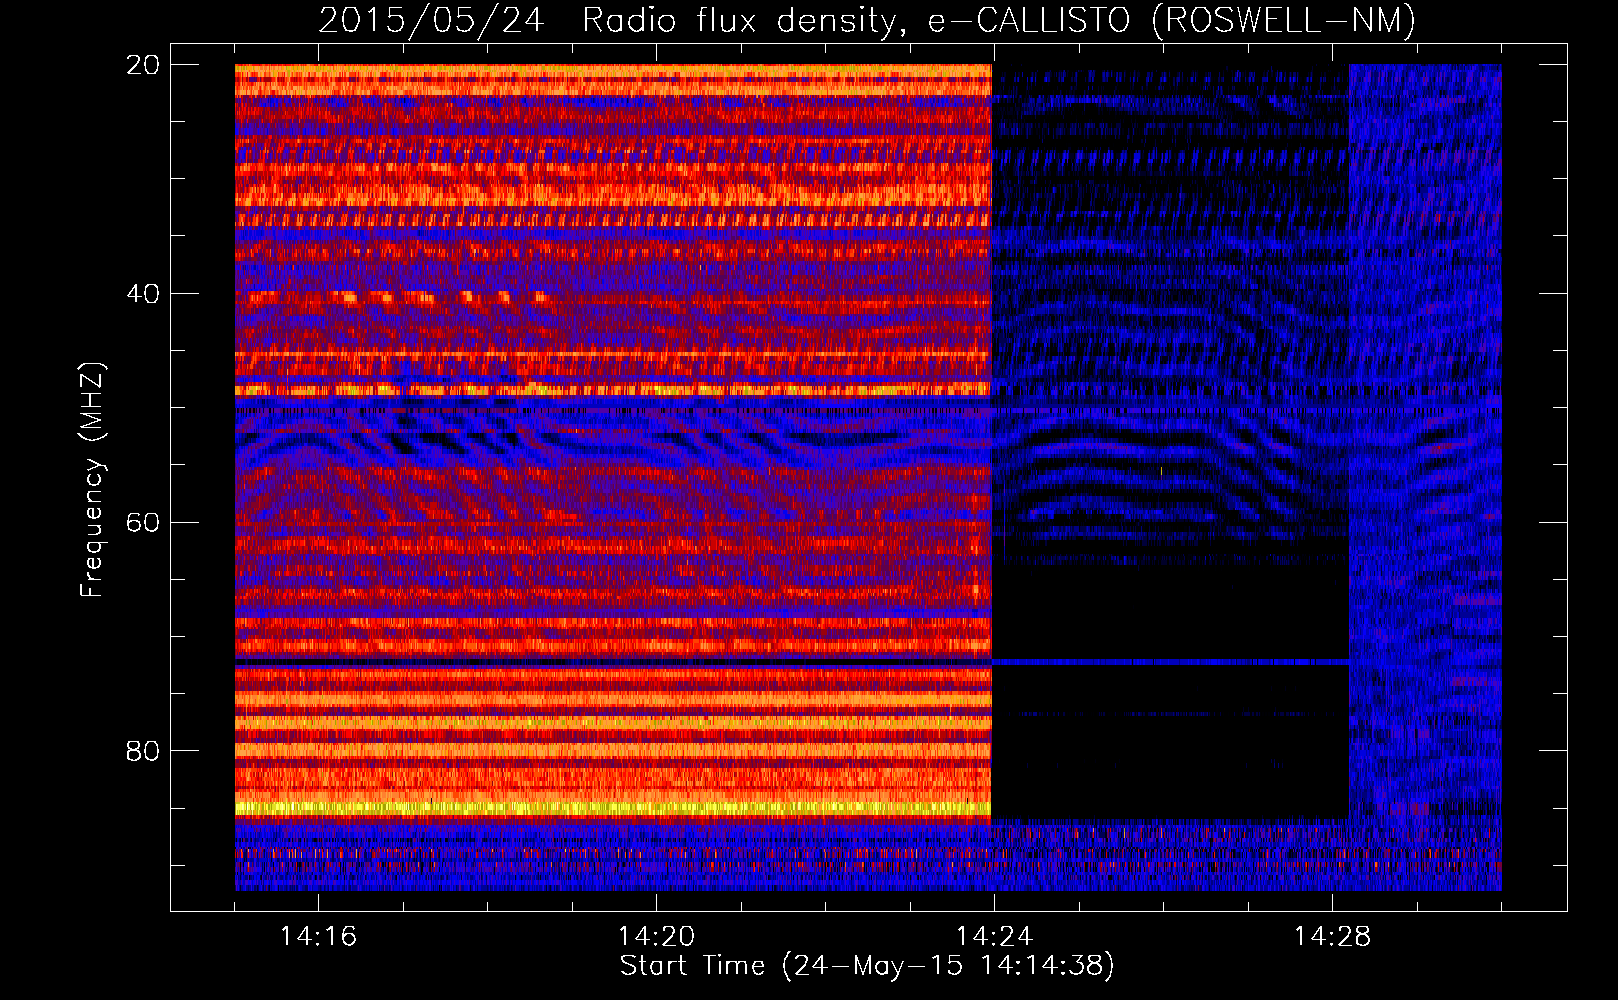Click the "Start Time (24-May-15 14:14:38)" label
The image size is (1618, 1000).
(867, 966)
